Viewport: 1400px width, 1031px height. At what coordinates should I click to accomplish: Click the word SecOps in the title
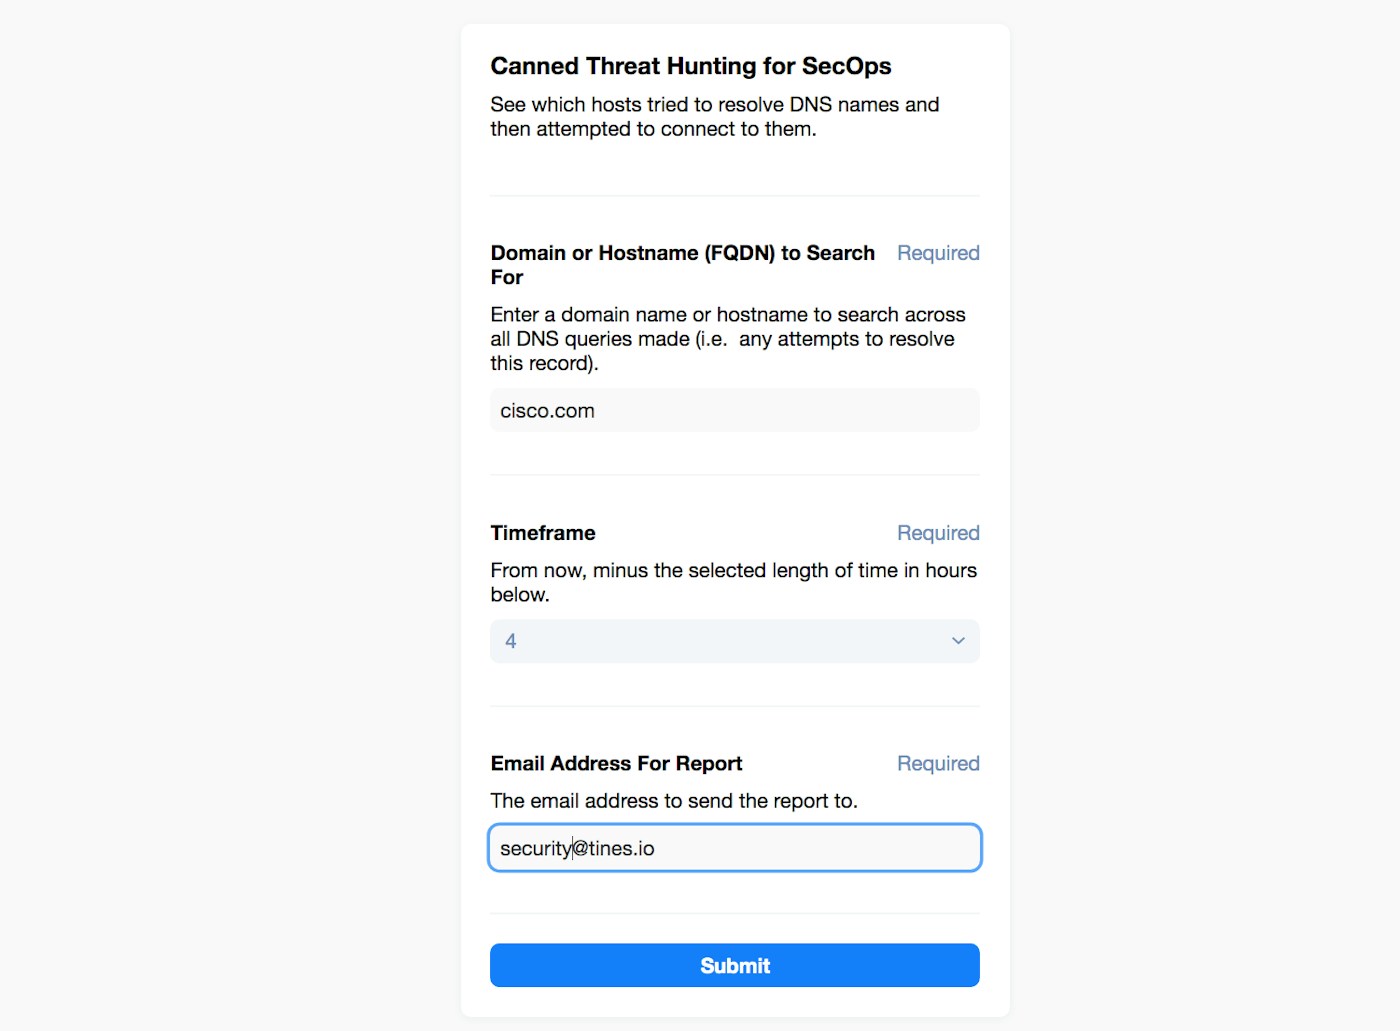click(846, 66)
